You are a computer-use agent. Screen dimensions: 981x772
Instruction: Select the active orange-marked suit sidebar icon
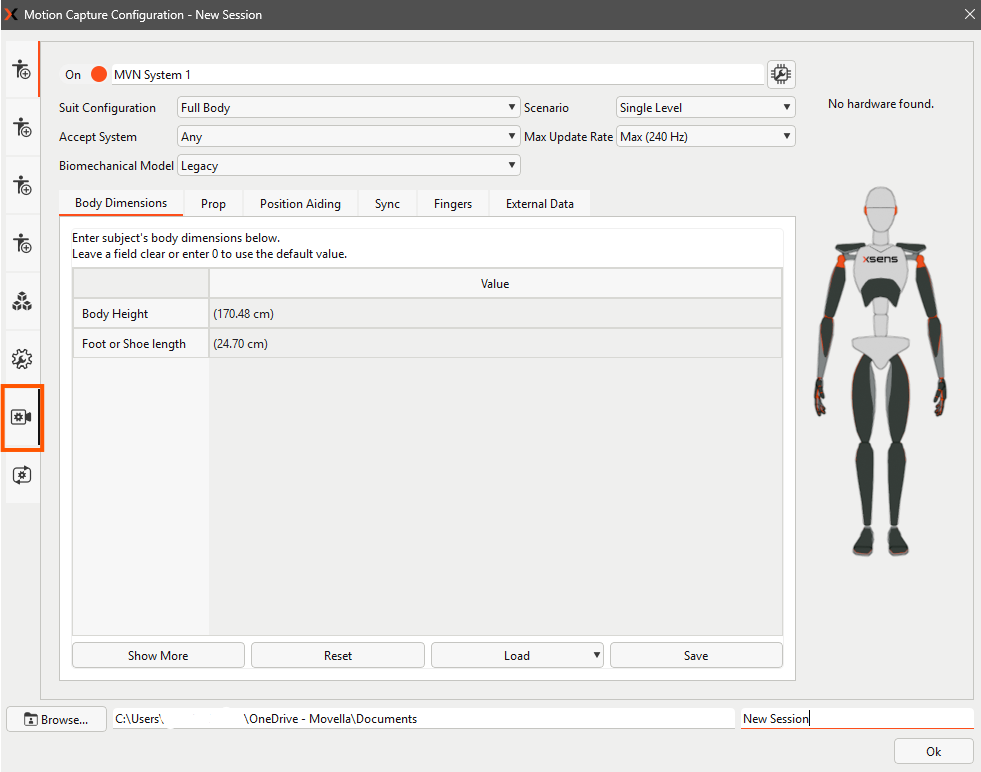click(x=22, y=69)
